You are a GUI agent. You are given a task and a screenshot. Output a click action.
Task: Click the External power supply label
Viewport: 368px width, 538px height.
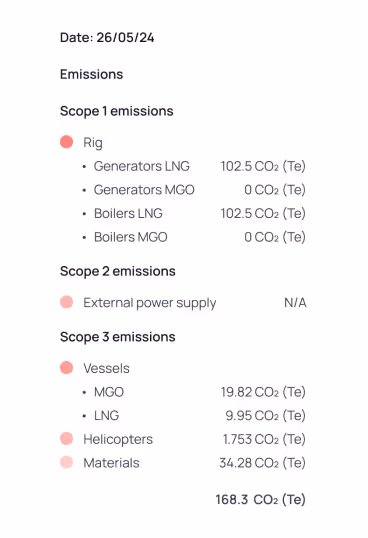click(150, 303)
